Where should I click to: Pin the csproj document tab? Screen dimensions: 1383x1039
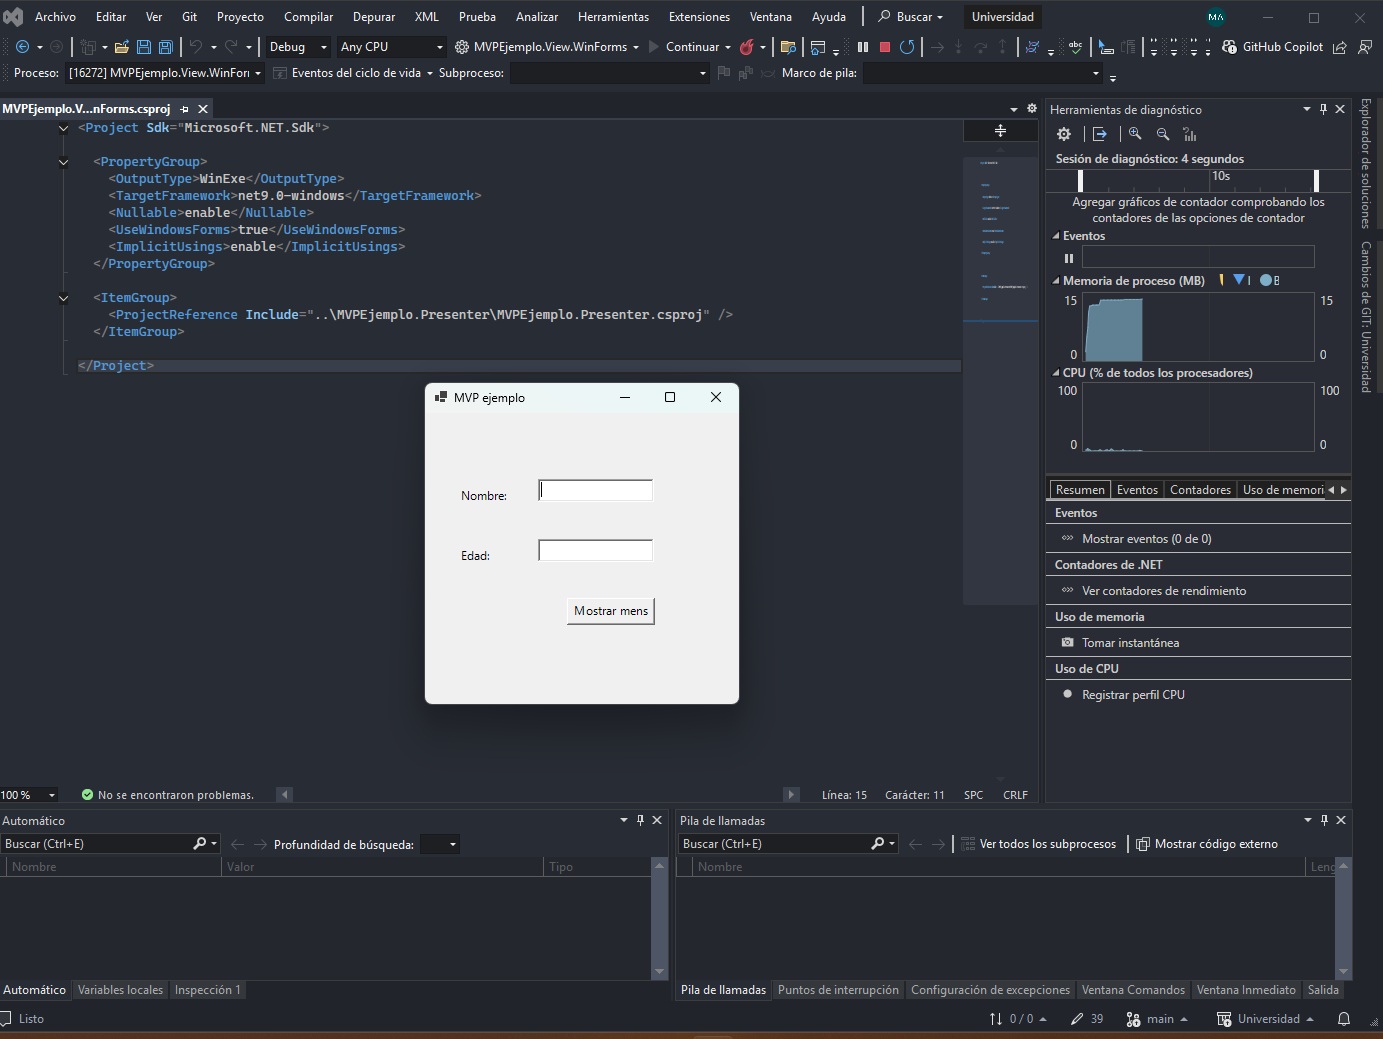(x=185, y=109)
